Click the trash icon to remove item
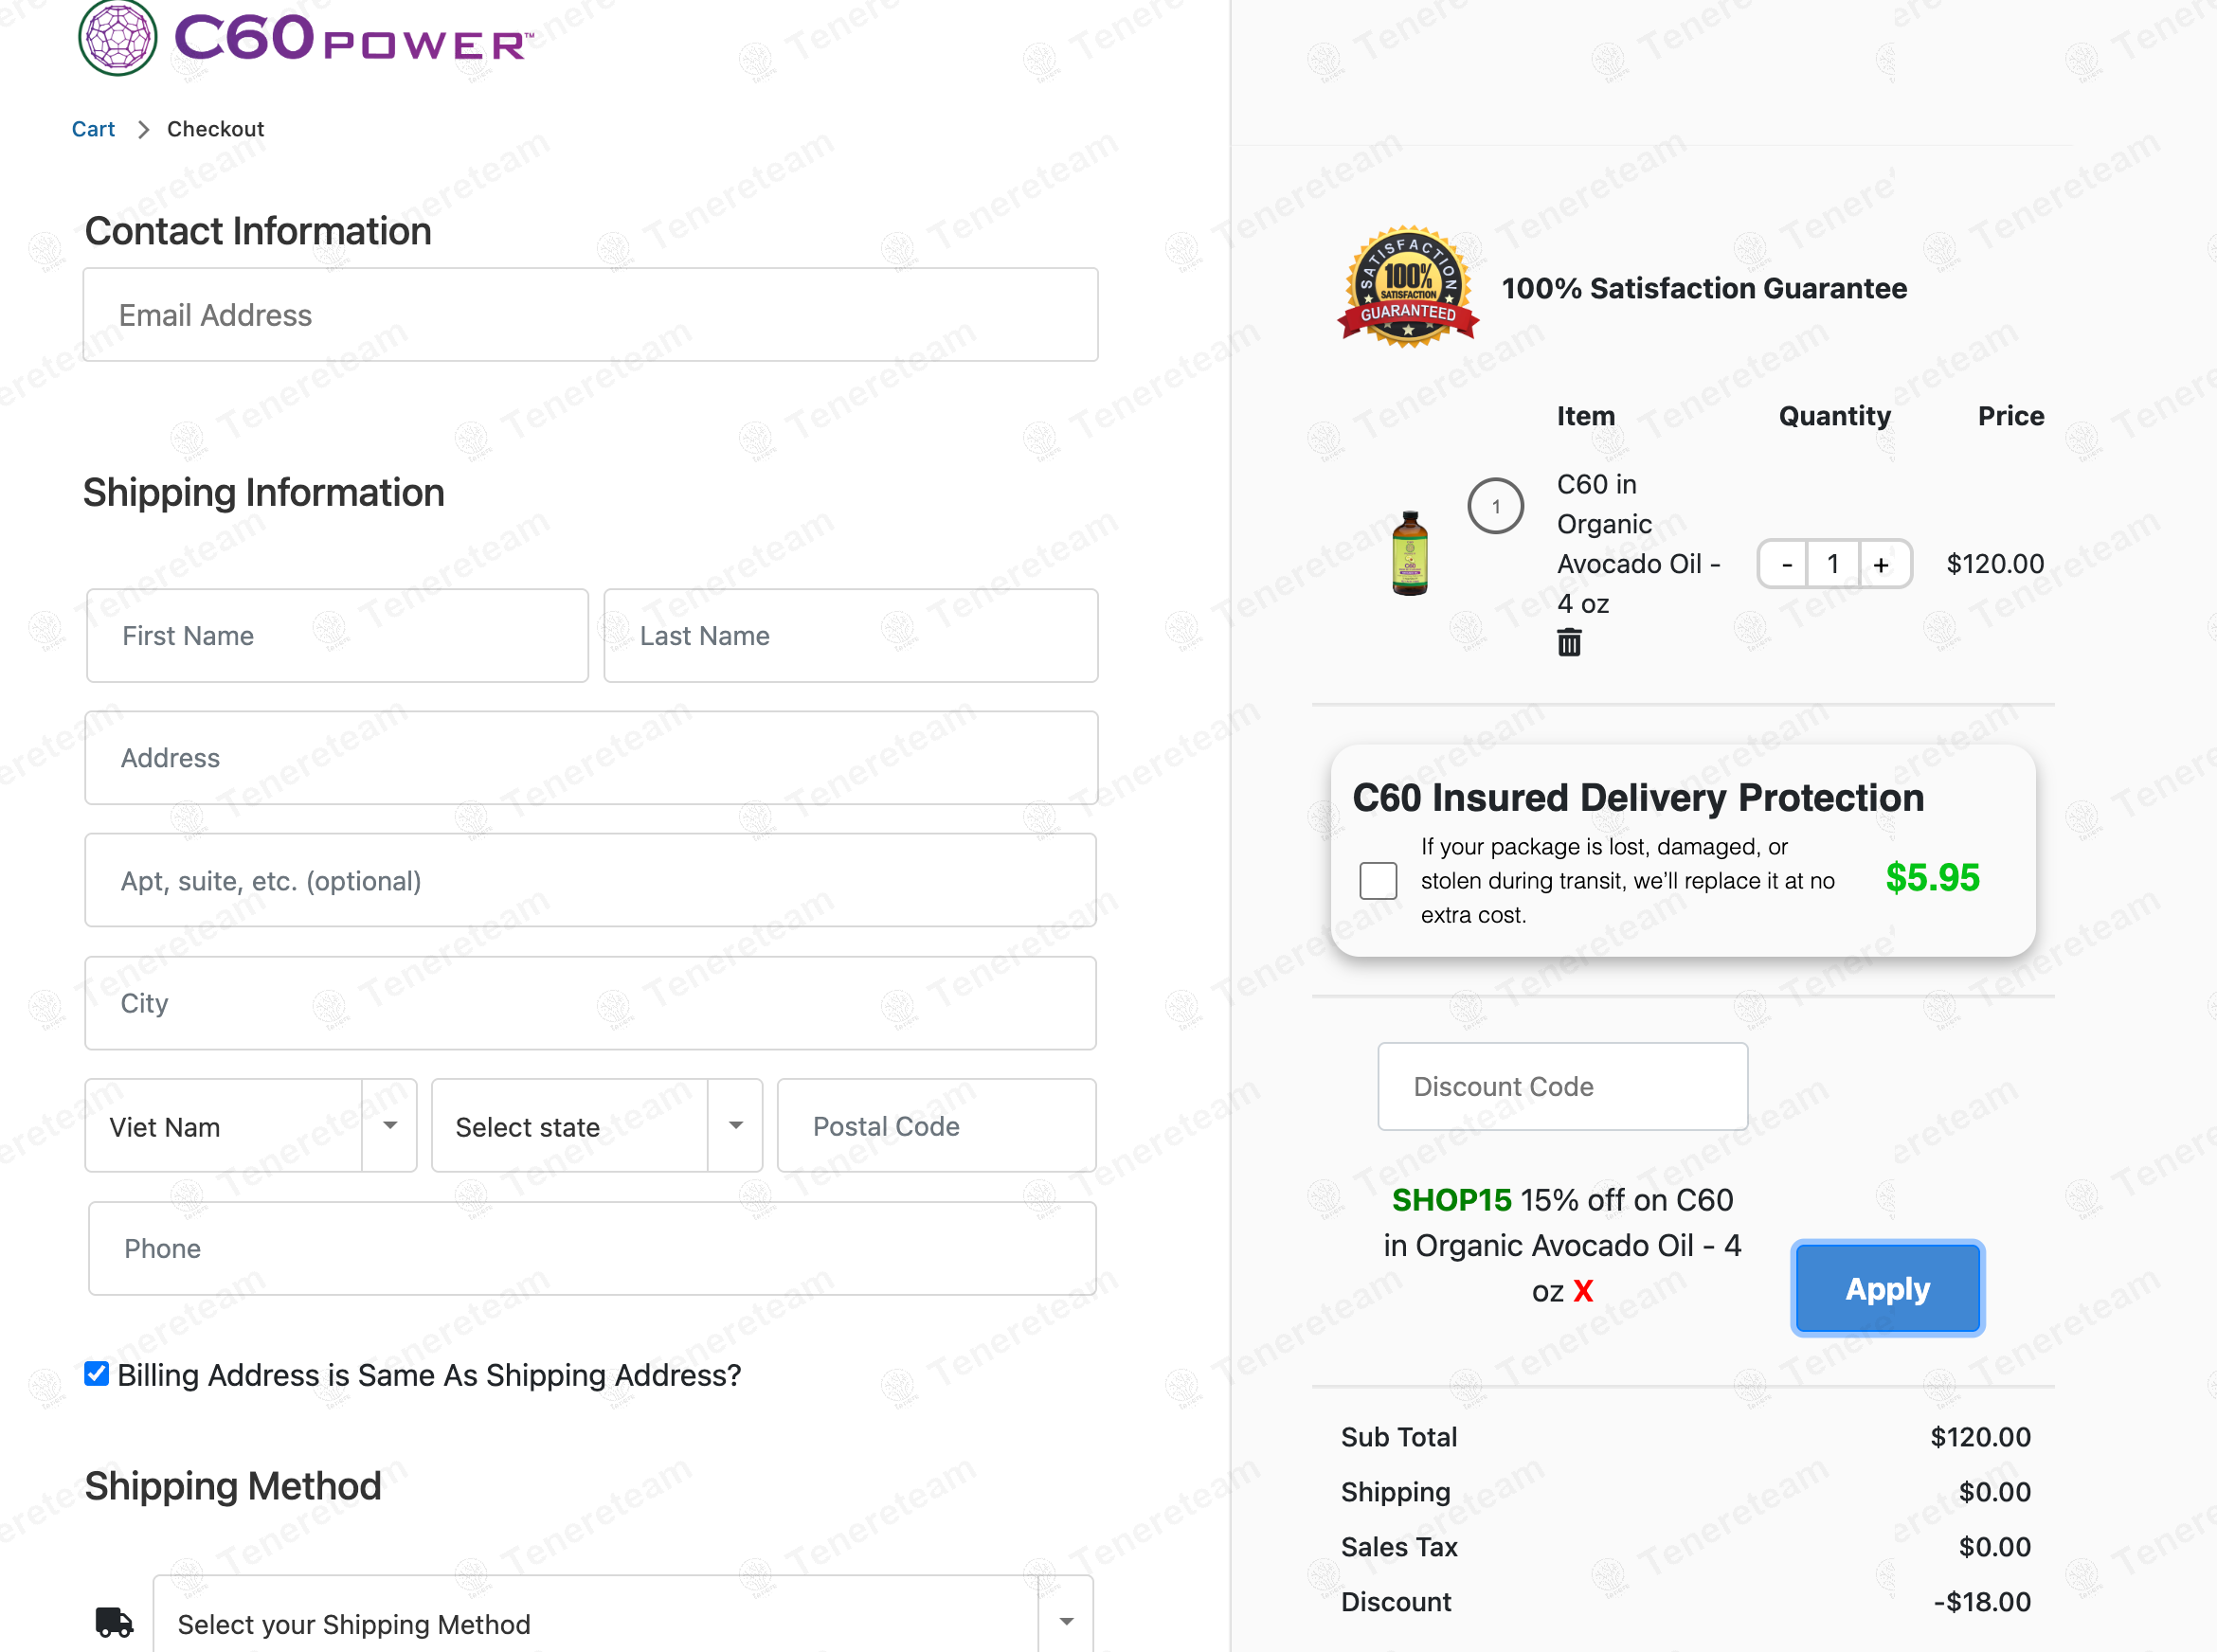Screen dimensions: 2217x1652 1569,642
